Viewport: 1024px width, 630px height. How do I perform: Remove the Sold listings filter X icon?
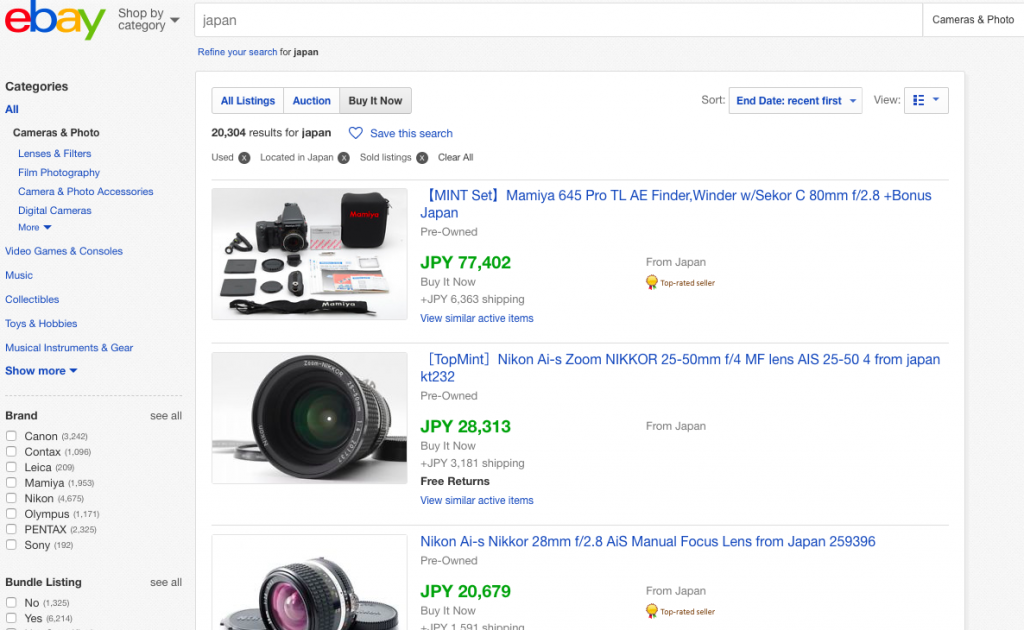(x=422, y=158)
